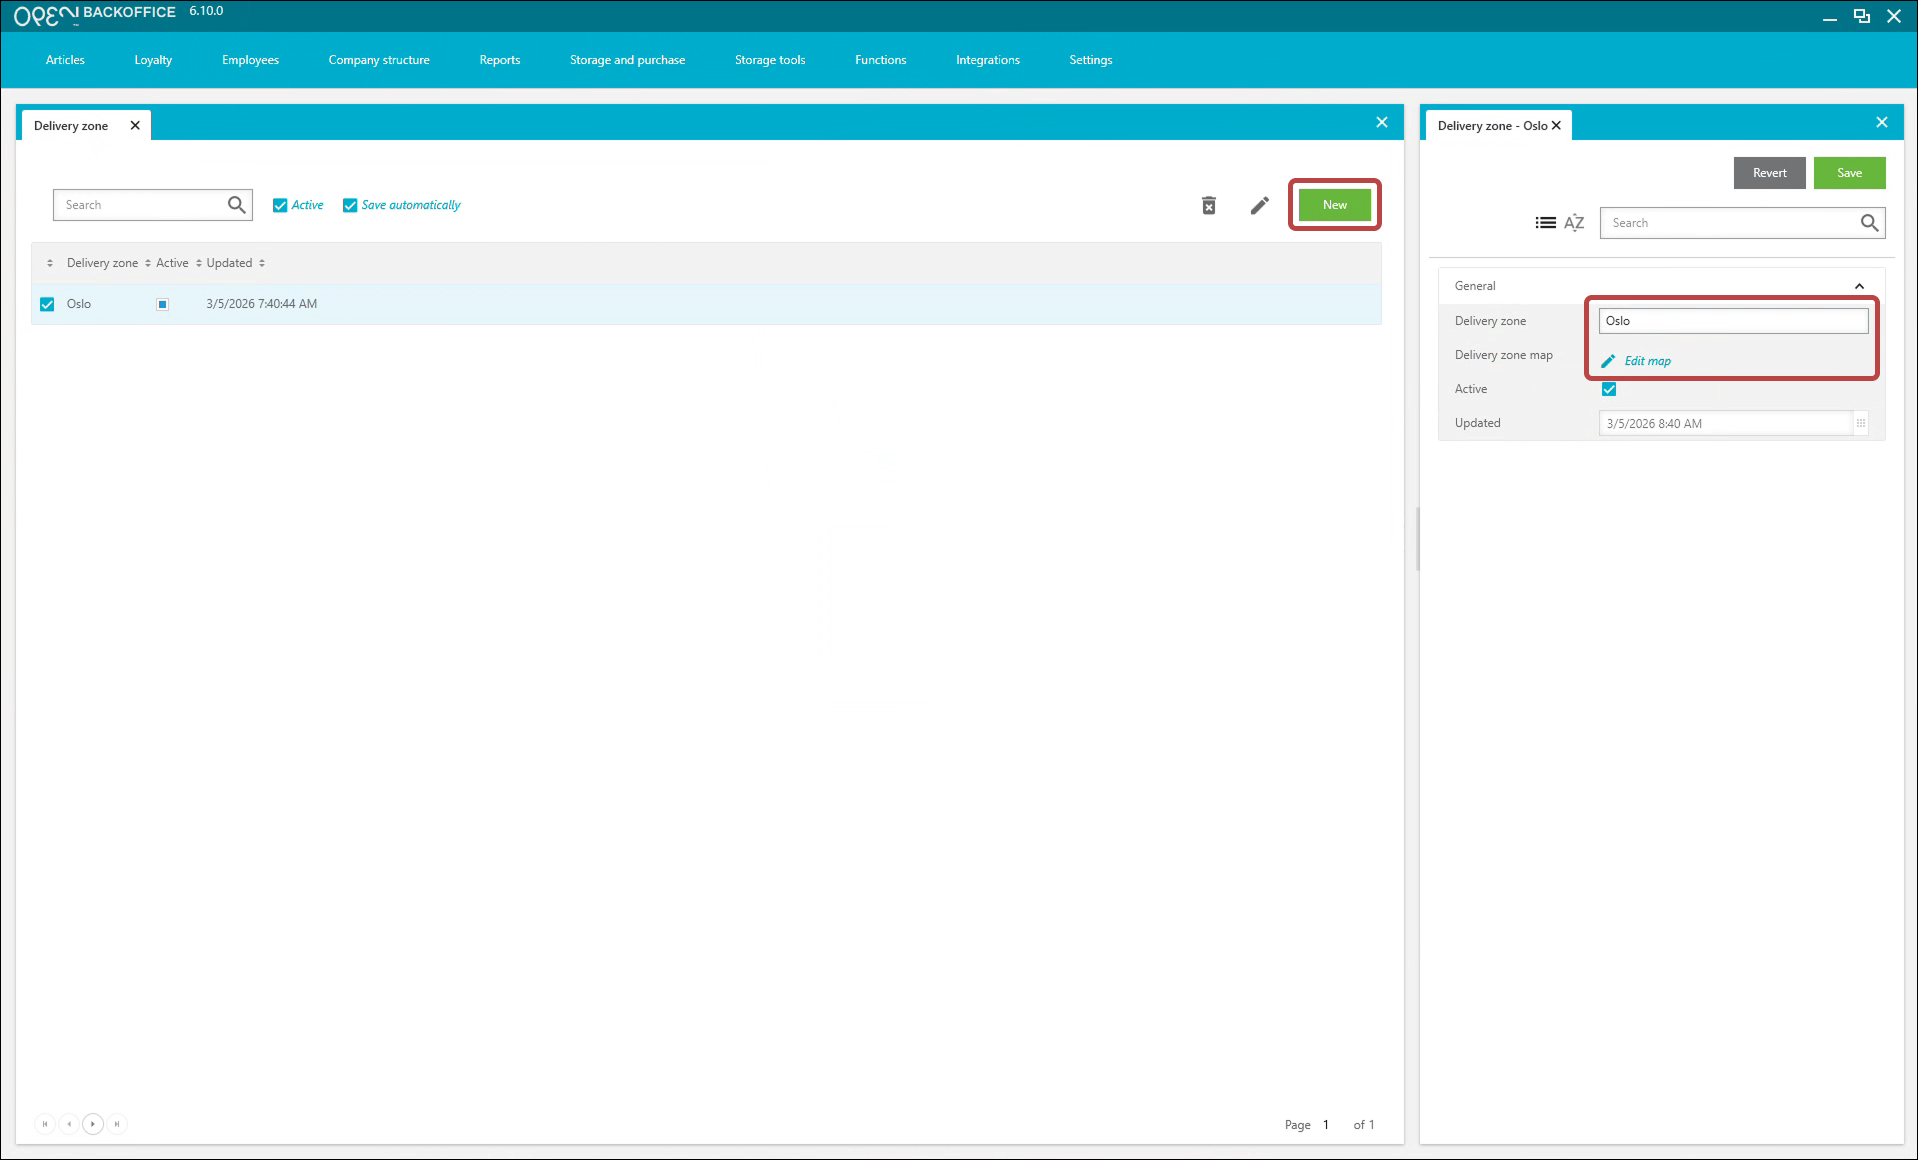Open the Integrations menu
Image resolution: width=1918 pixels, height=1160 pixels.
click(988, 60)
